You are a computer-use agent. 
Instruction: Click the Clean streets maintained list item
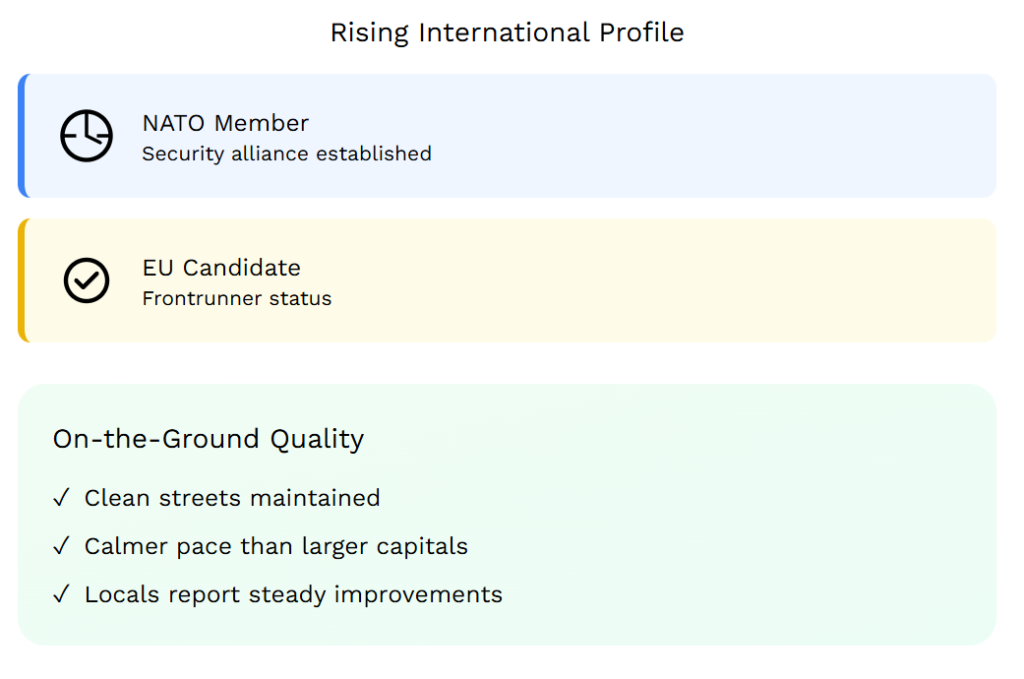point(232,497)
